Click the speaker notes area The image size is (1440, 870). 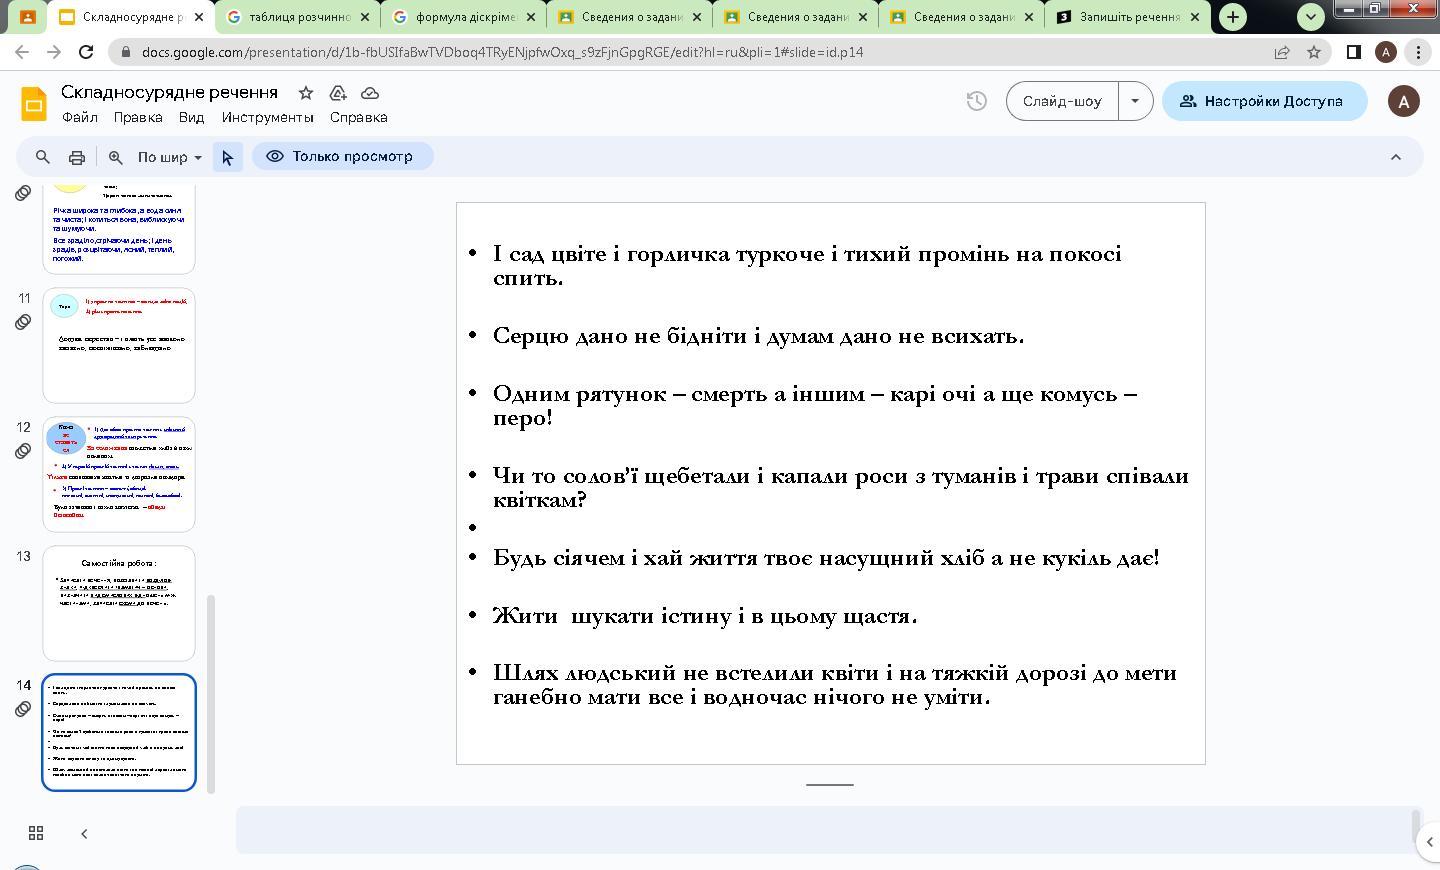pyautogui.click(x=825, y=830)
